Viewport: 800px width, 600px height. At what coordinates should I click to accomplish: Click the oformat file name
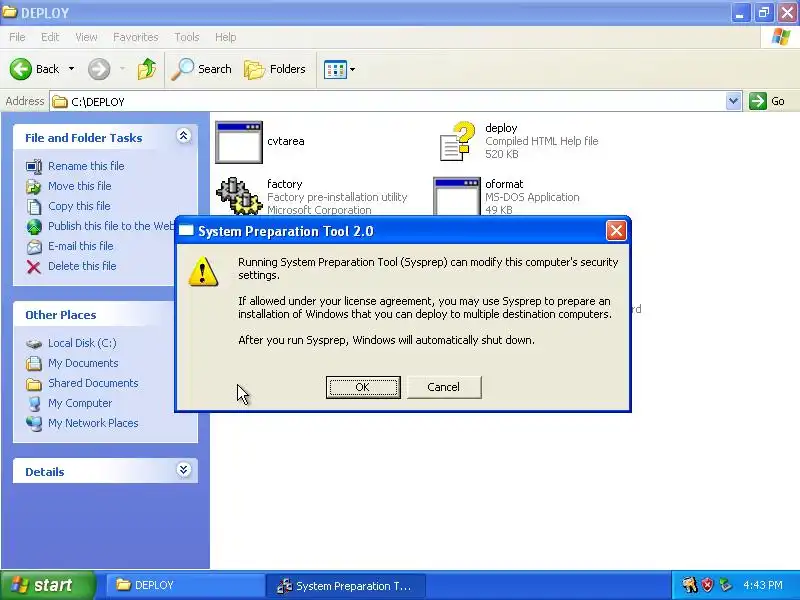(x=504, y=184)
